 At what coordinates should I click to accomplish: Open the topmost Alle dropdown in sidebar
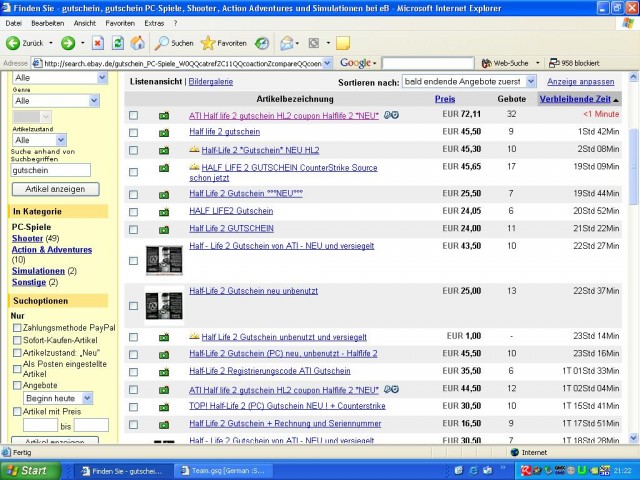(x=60, y=78)
